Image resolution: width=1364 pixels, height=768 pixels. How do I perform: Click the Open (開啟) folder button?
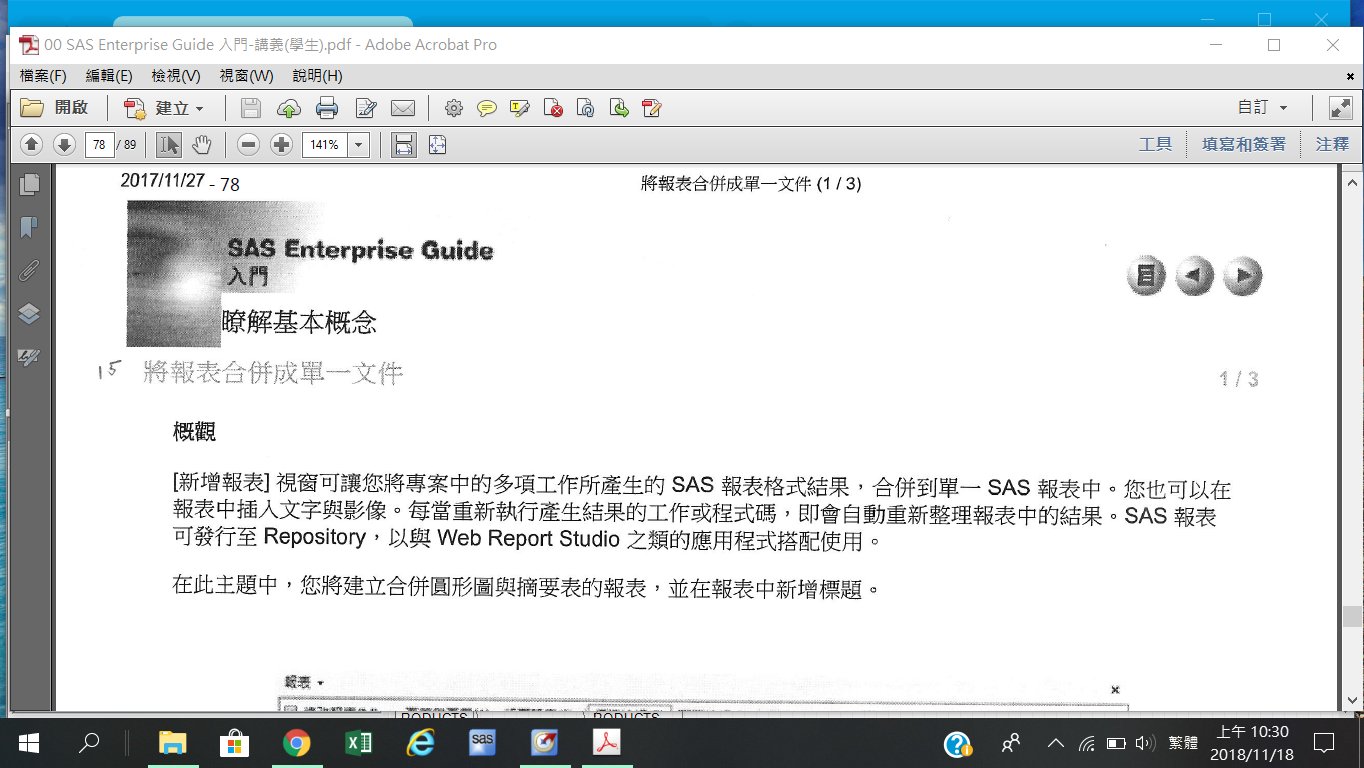(55, 108)
